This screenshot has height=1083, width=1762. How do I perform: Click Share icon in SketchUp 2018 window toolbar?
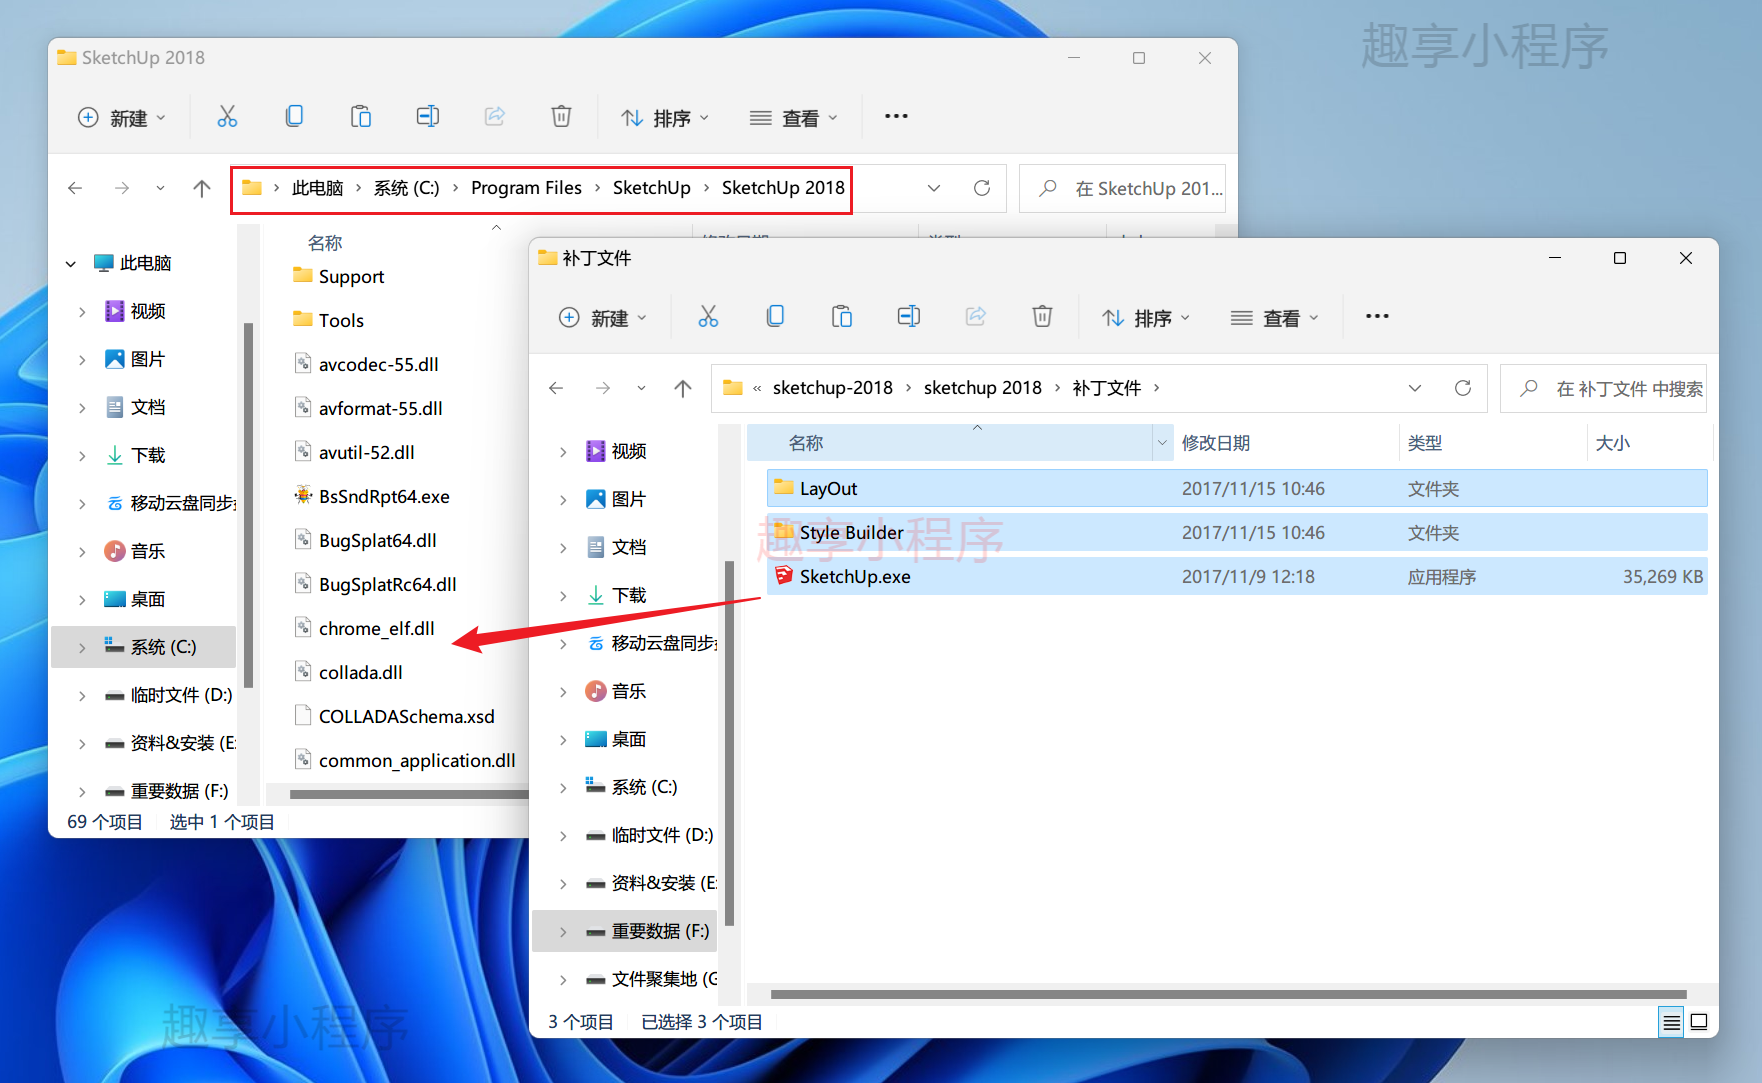[494, 117]
